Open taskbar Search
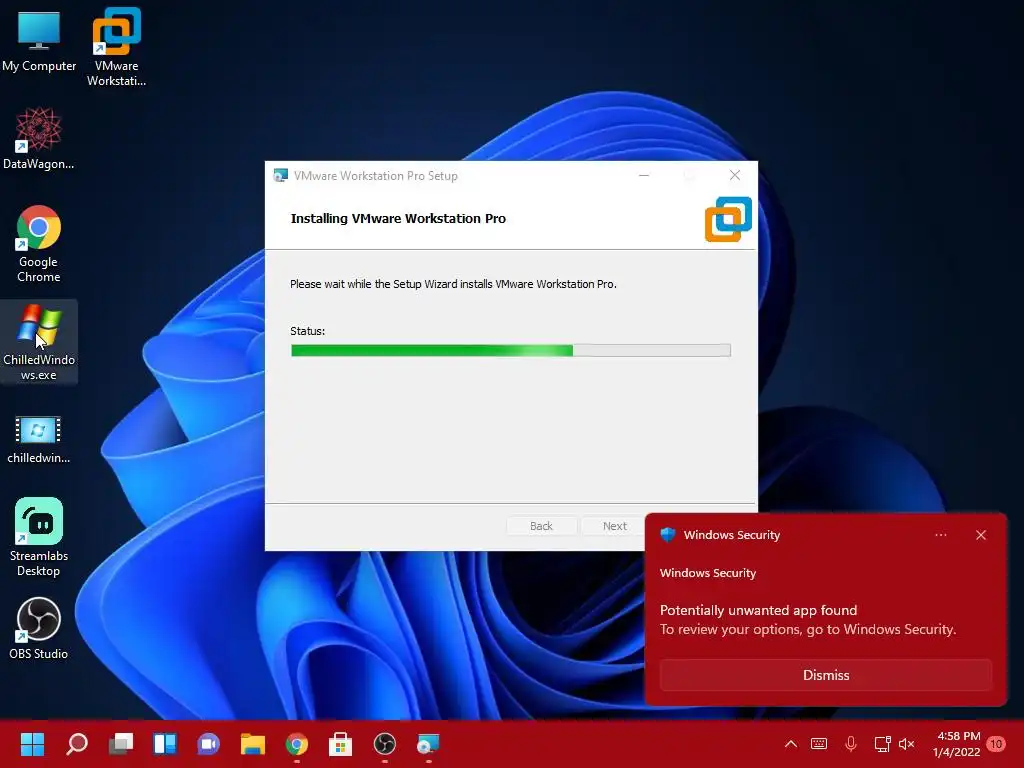The image size is (1024, 768). [x=77, y=744]
